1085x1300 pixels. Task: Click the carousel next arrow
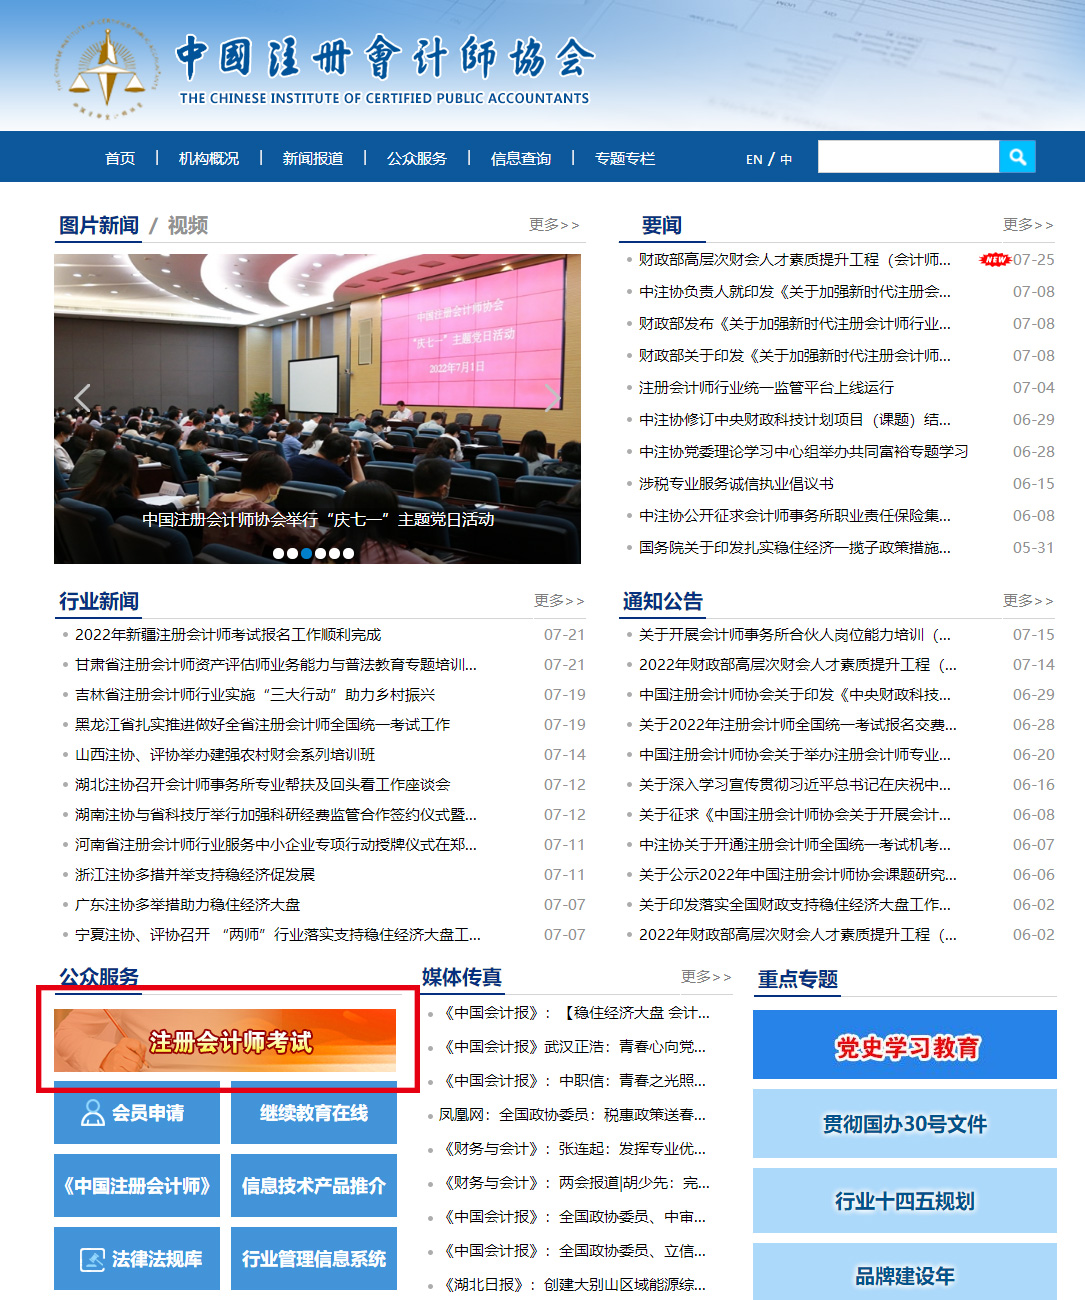point(553,398)
